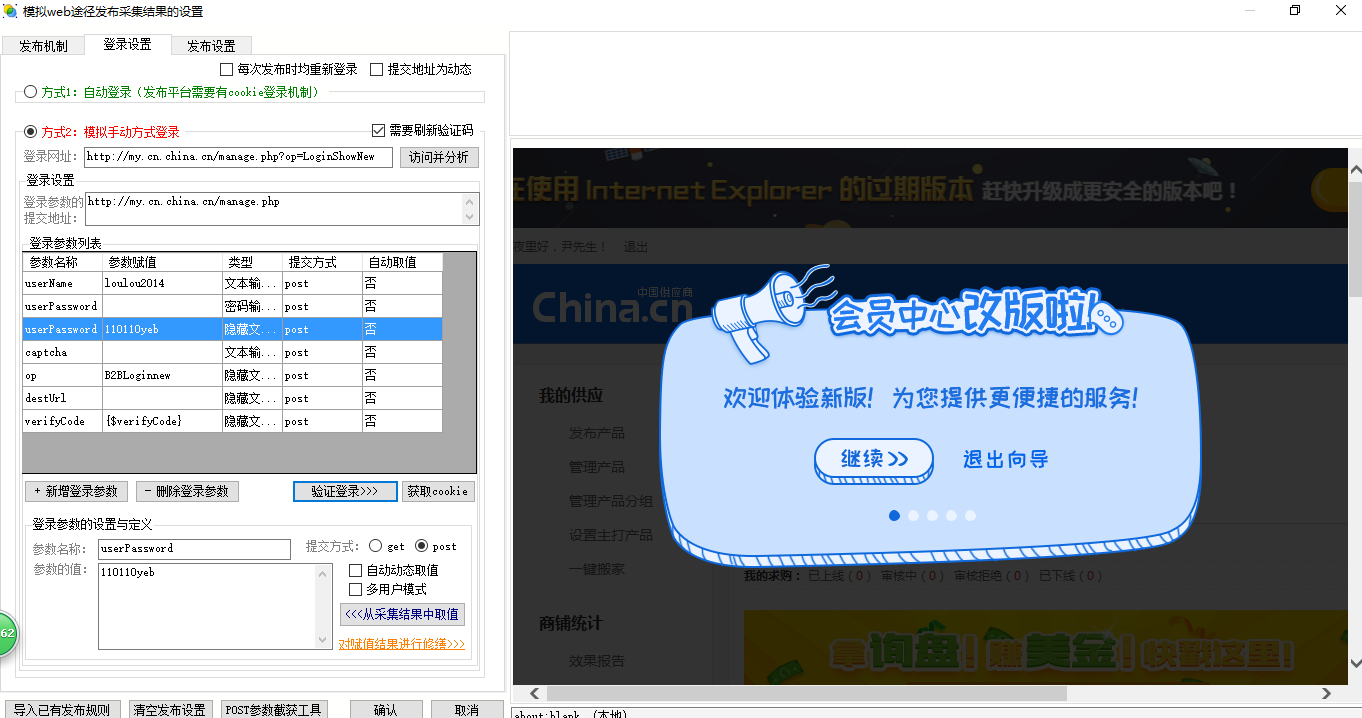
Task: Click the 继续>> button in the popup
Action: pyautogui.click(x=874, y=459)
